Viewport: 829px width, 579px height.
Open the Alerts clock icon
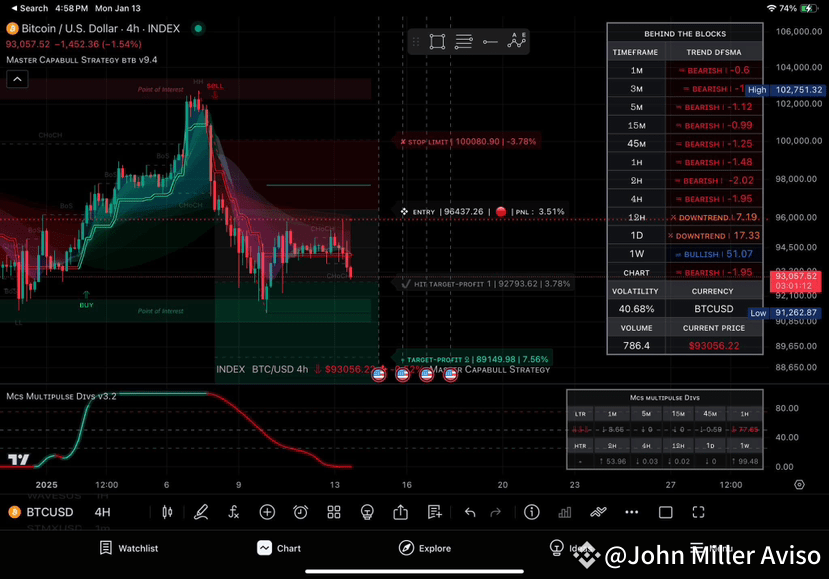point(300,512)
